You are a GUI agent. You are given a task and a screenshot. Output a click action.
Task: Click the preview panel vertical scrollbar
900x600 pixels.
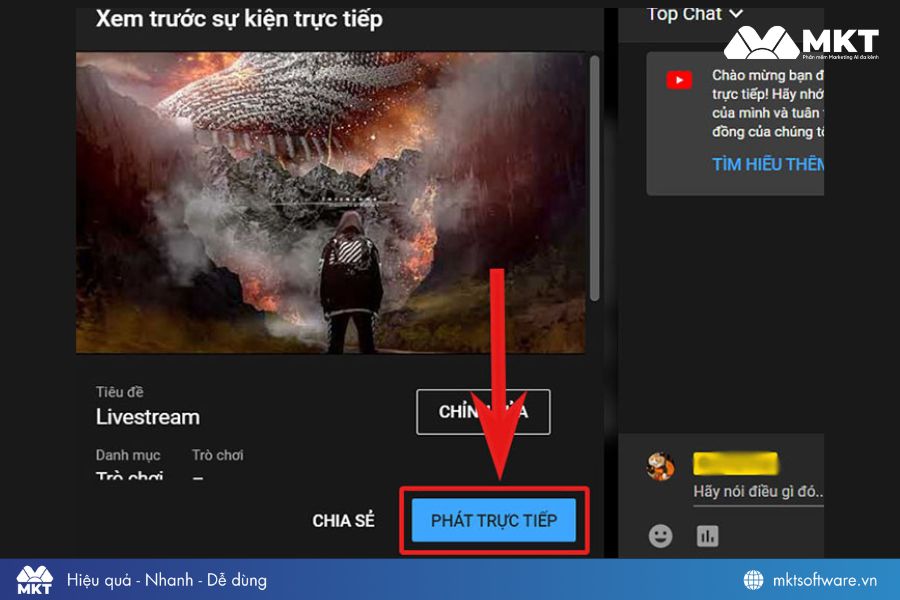tap(595, 178)
